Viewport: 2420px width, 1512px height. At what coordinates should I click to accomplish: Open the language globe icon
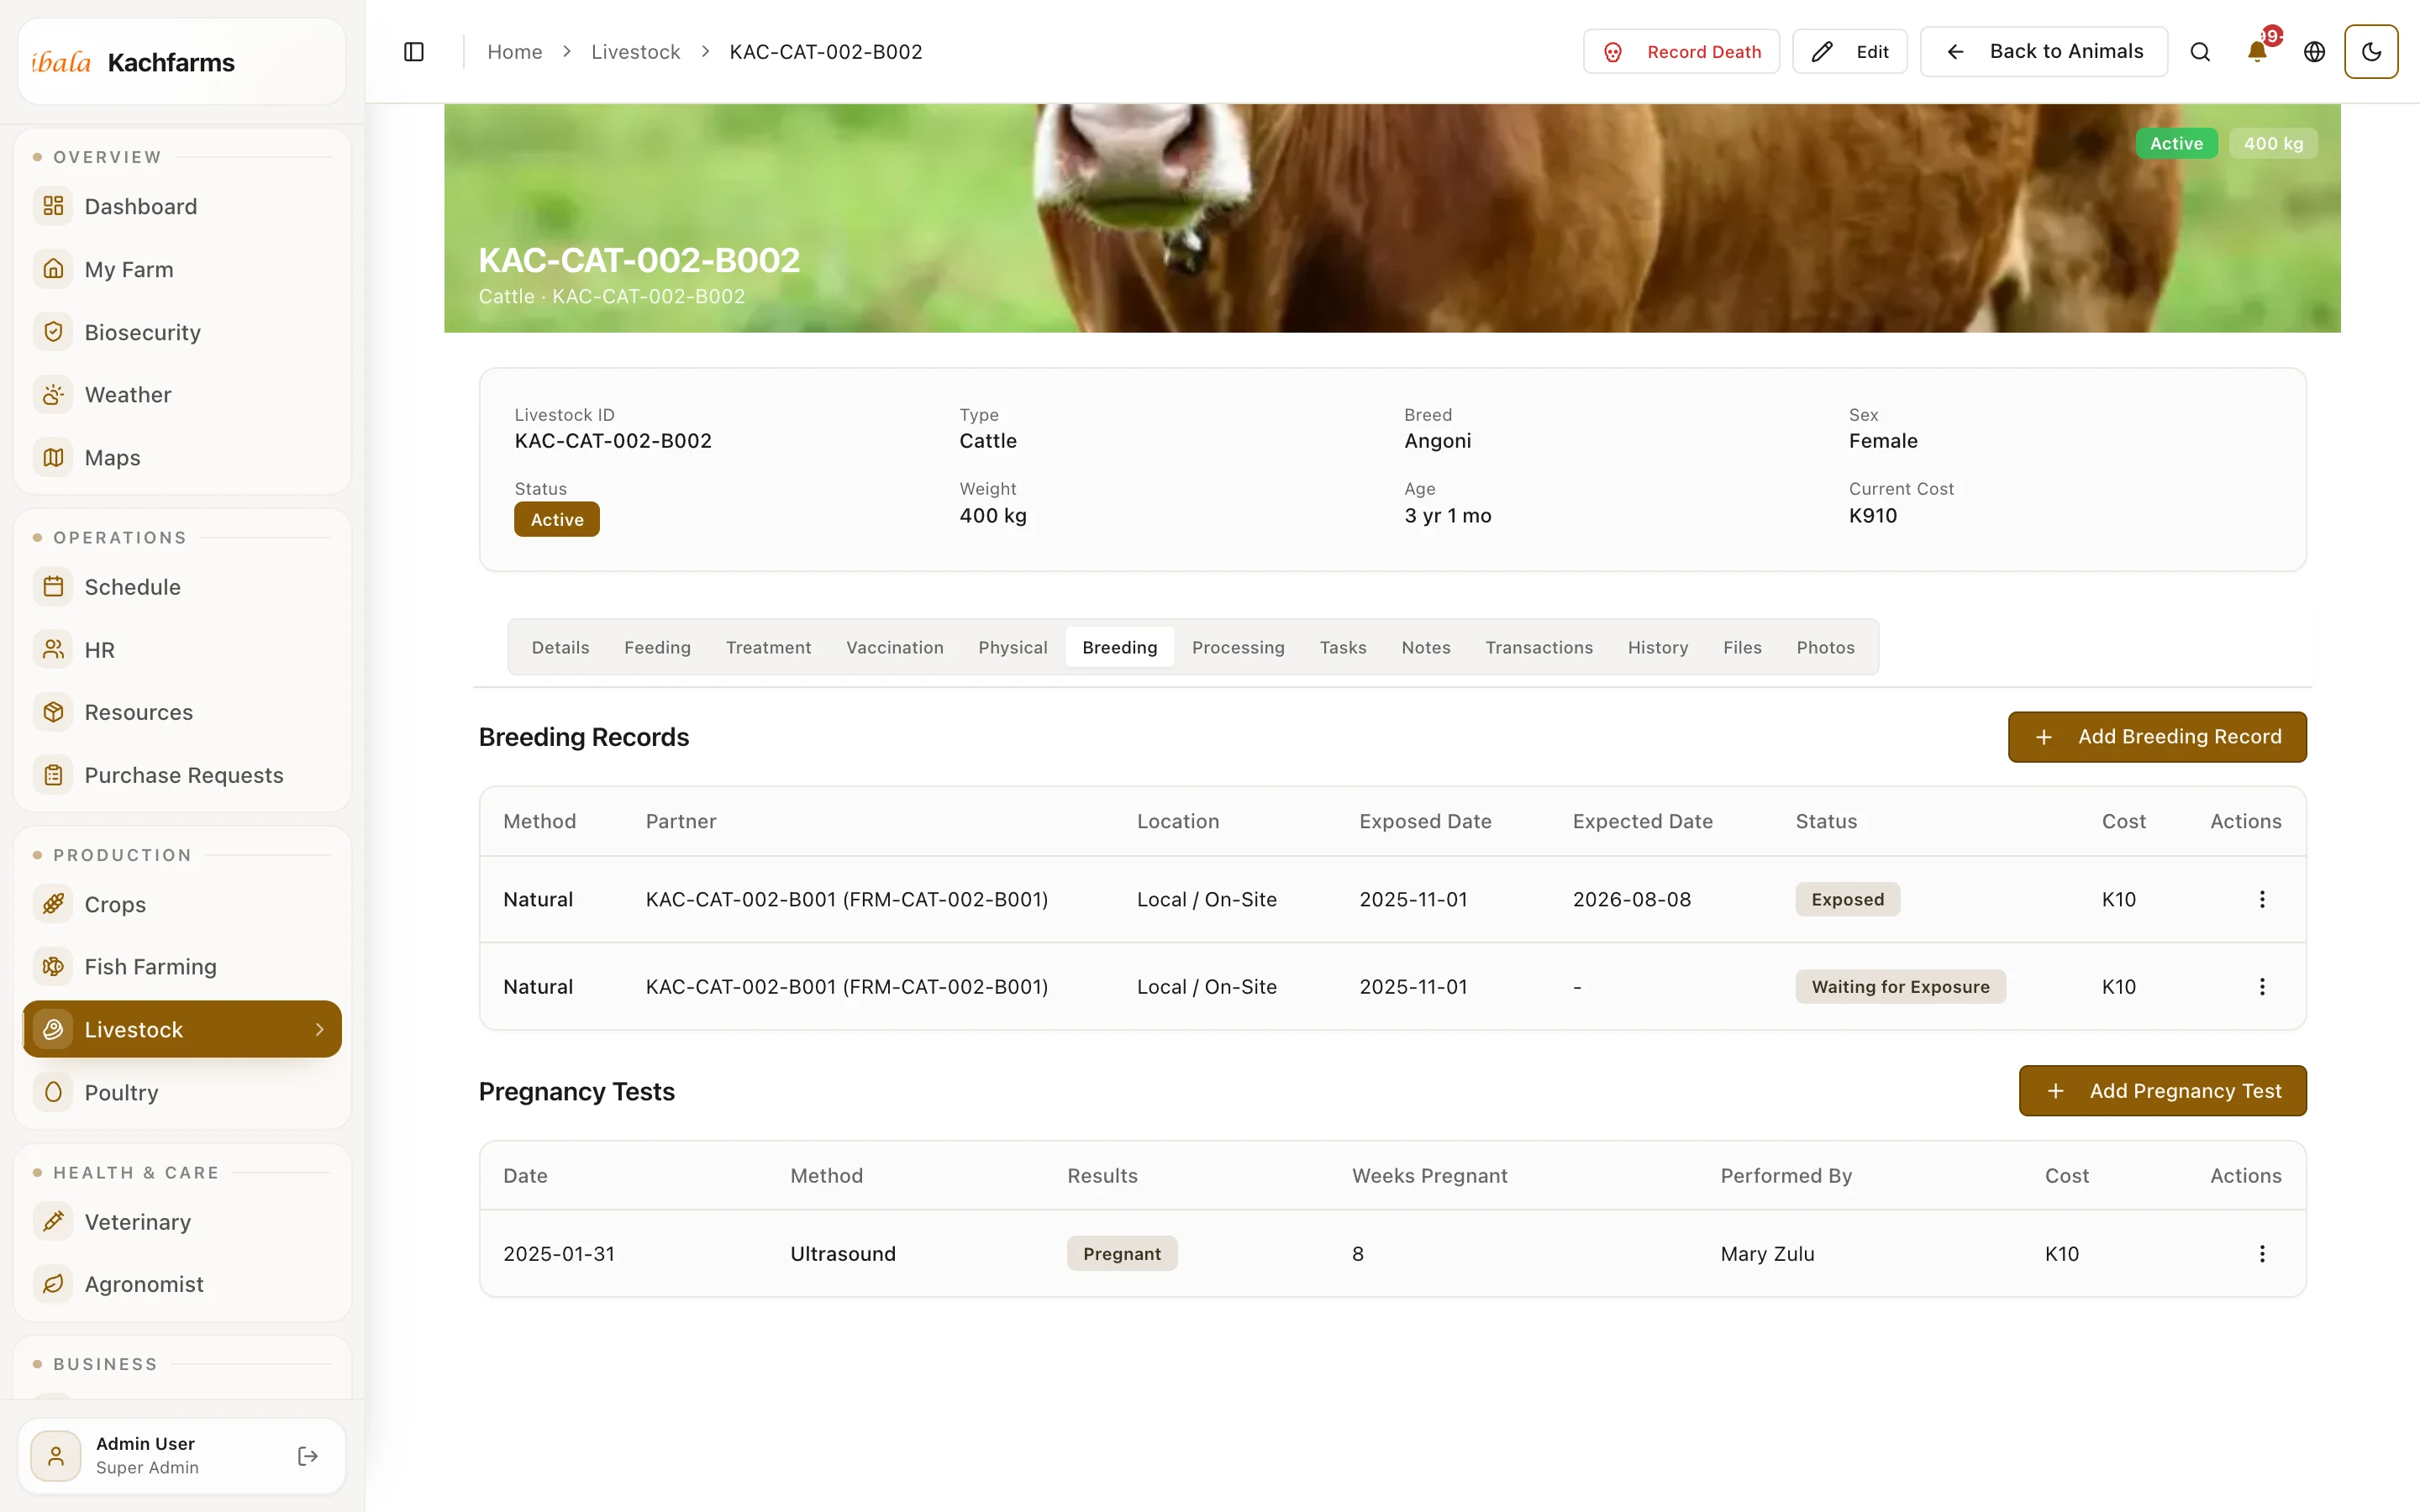coord(2314,52)
